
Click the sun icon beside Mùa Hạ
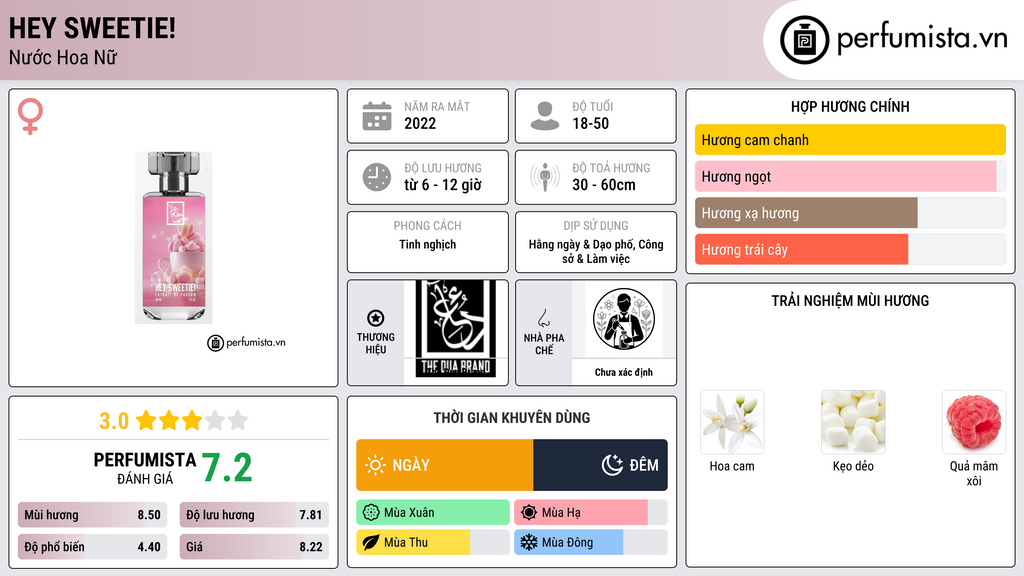(529, 513)
